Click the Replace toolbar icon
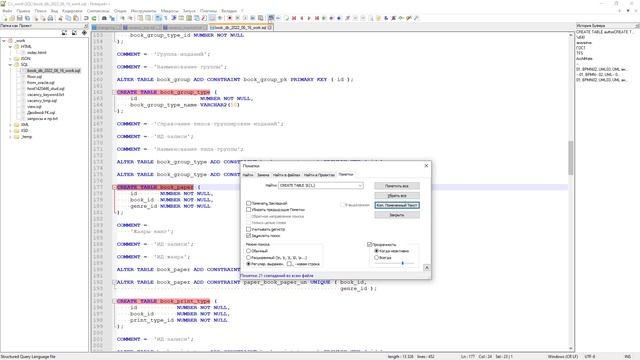The height and width of the screenshot is (360, 640). click(112, 18)
